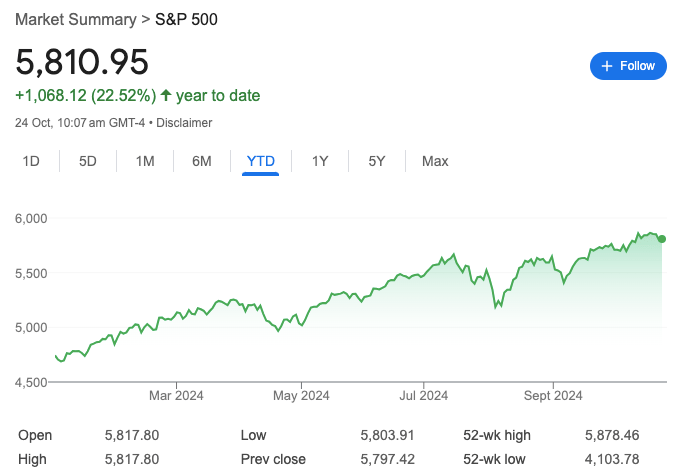Click the green up arrow icon
This screenshot has height=474, width=687.
point(166,96)
